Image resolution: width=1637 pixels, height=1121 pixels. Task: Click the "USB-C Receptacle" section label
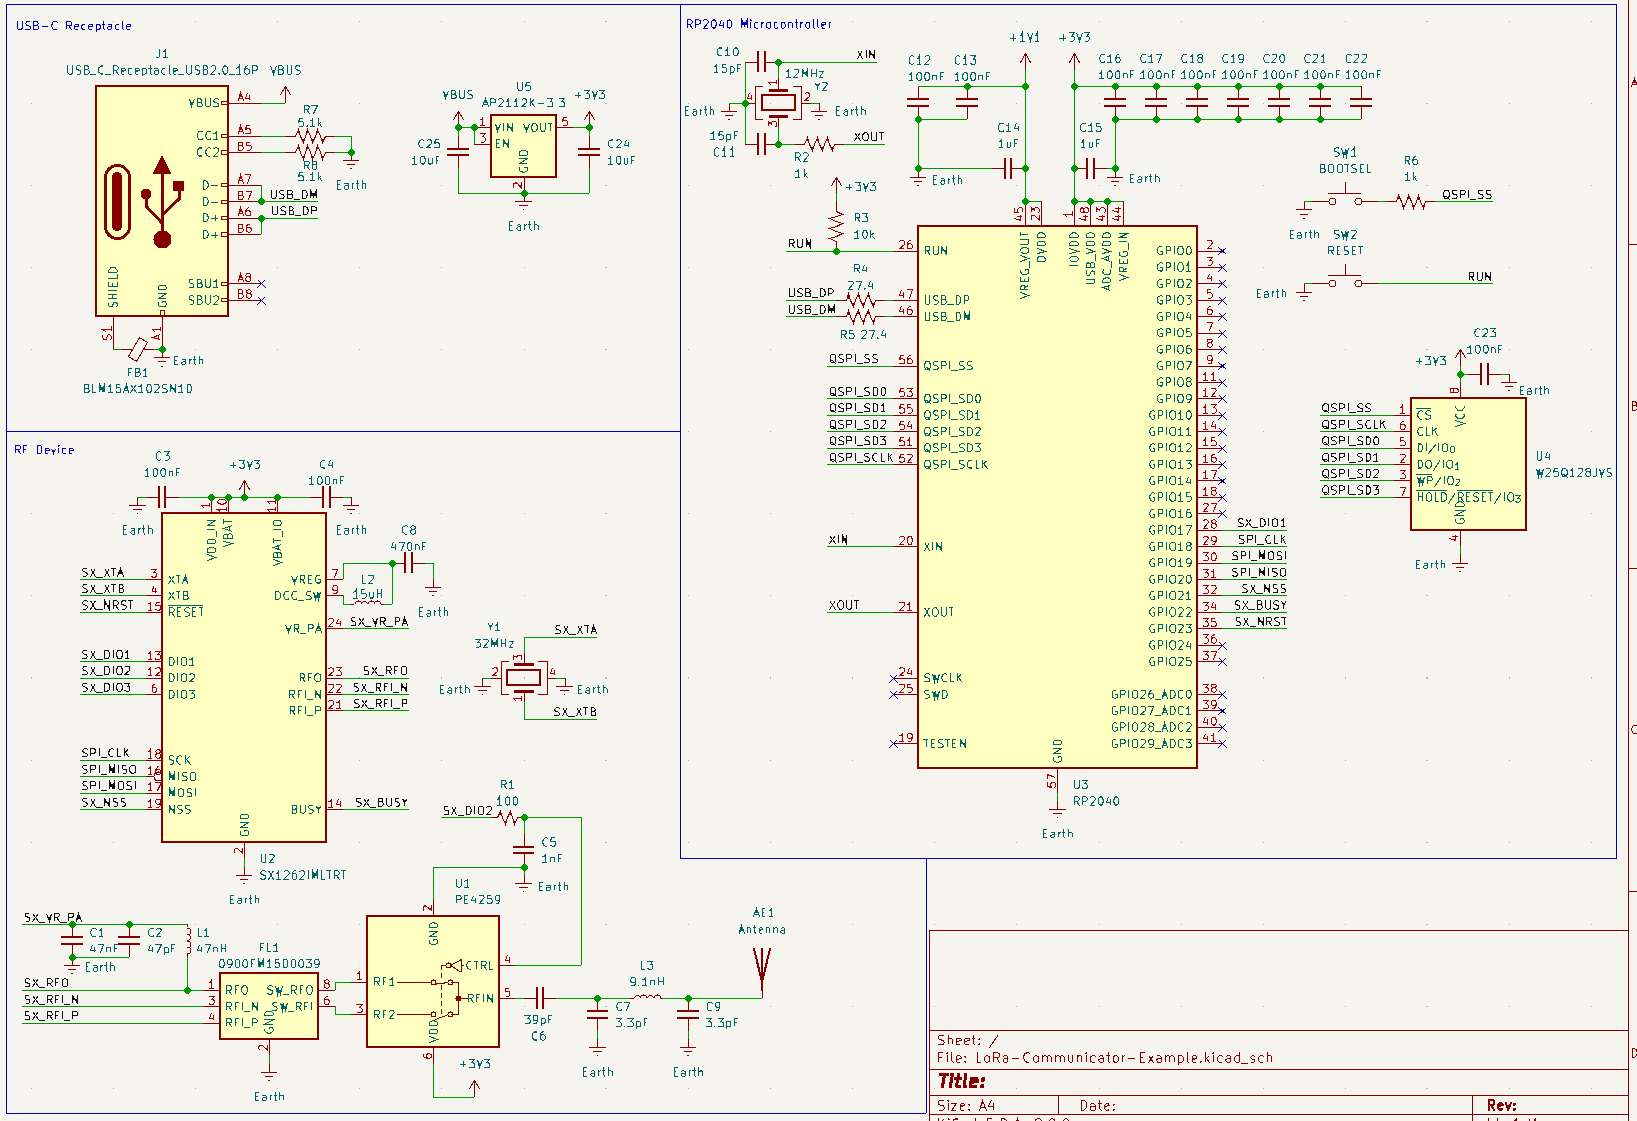point(74,26)
